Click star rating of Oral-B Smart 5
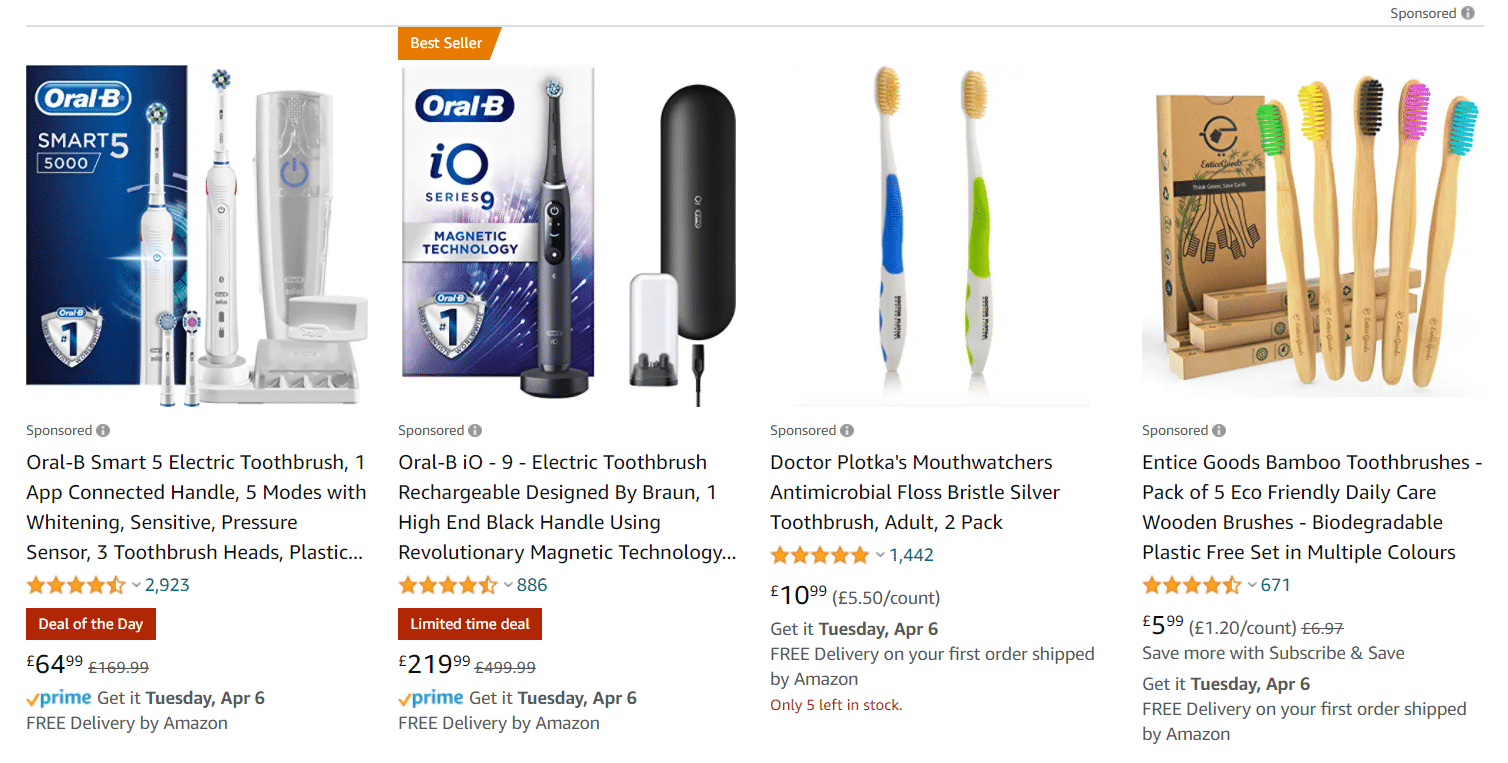1508x763 pixels. (x=76, y=585)
